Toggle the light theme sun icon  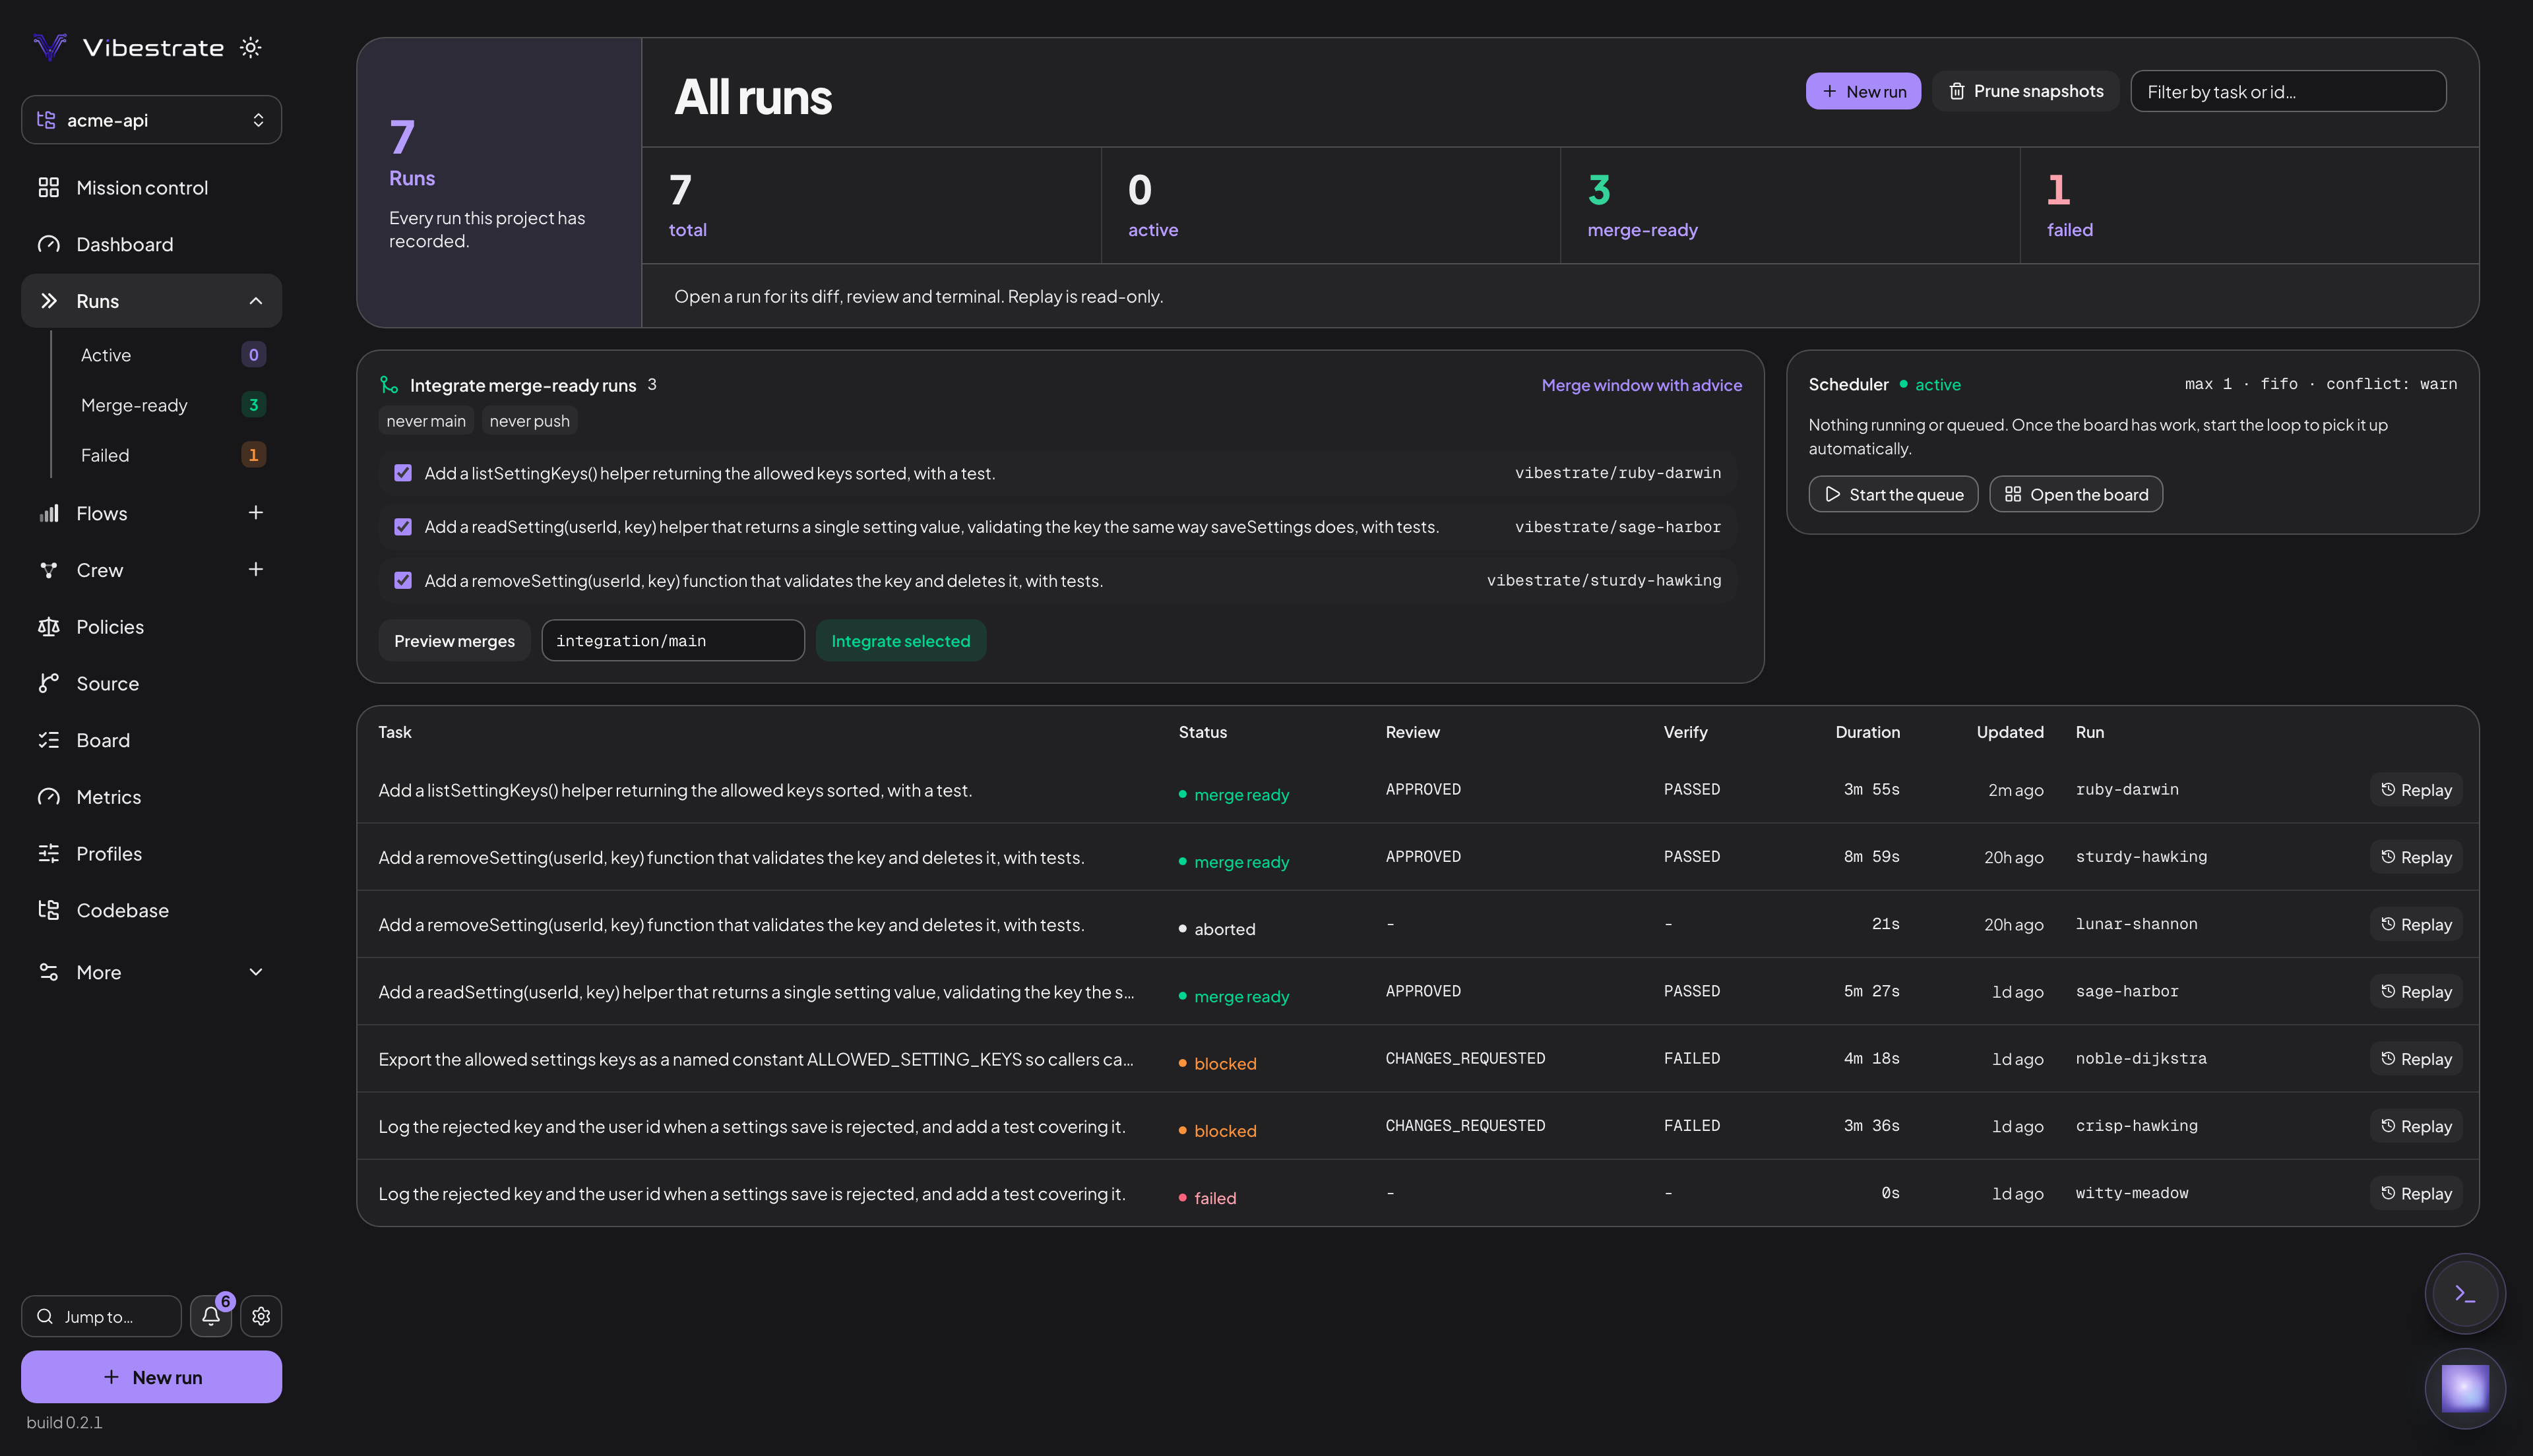[251, 47]
